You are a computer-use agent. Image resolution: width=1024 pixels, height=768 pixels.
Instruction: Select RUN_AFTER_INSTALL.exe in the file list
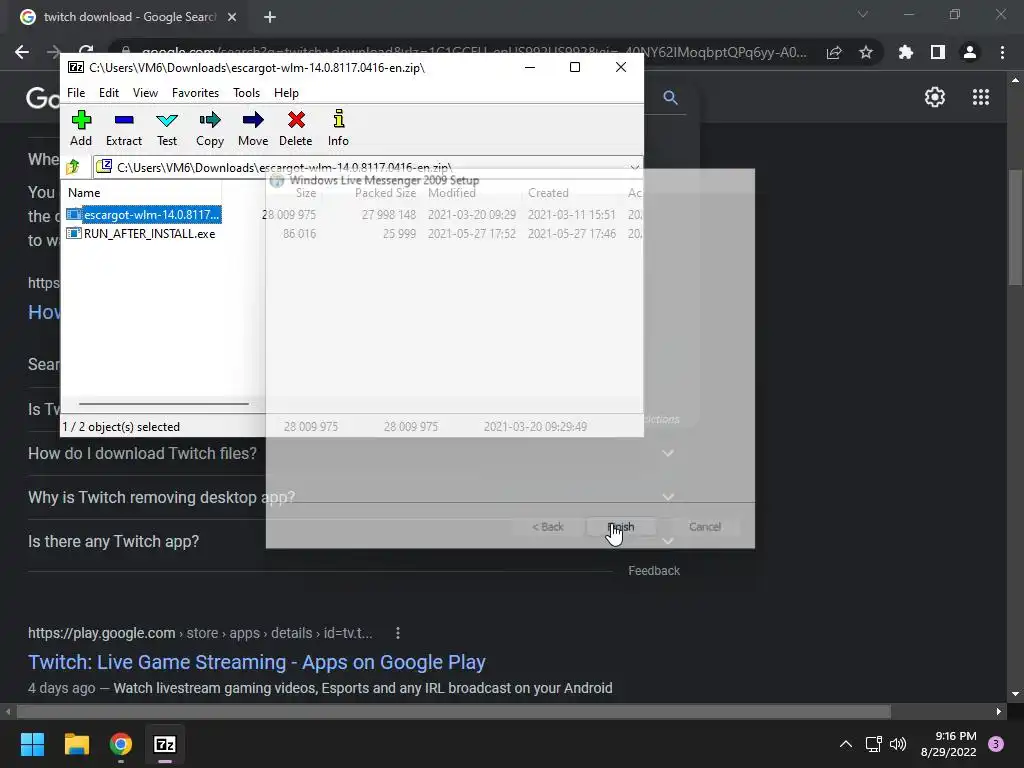141,234
